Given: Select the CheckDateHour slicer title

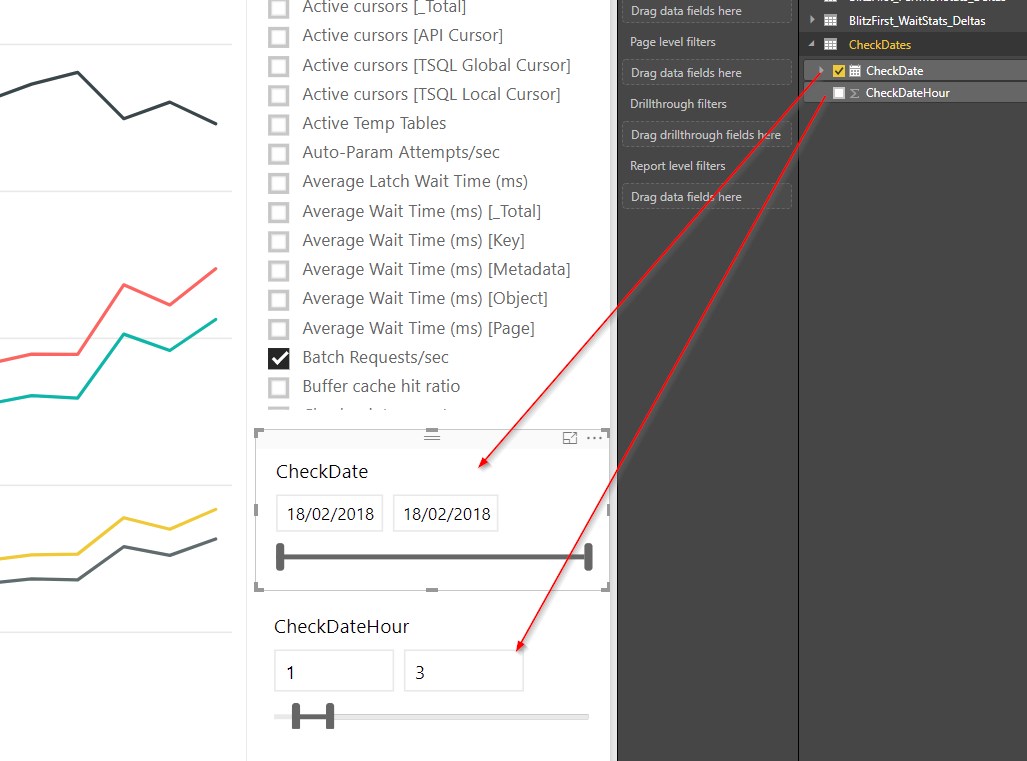Looking at the screenshot, I should click(x=341, y=627).
